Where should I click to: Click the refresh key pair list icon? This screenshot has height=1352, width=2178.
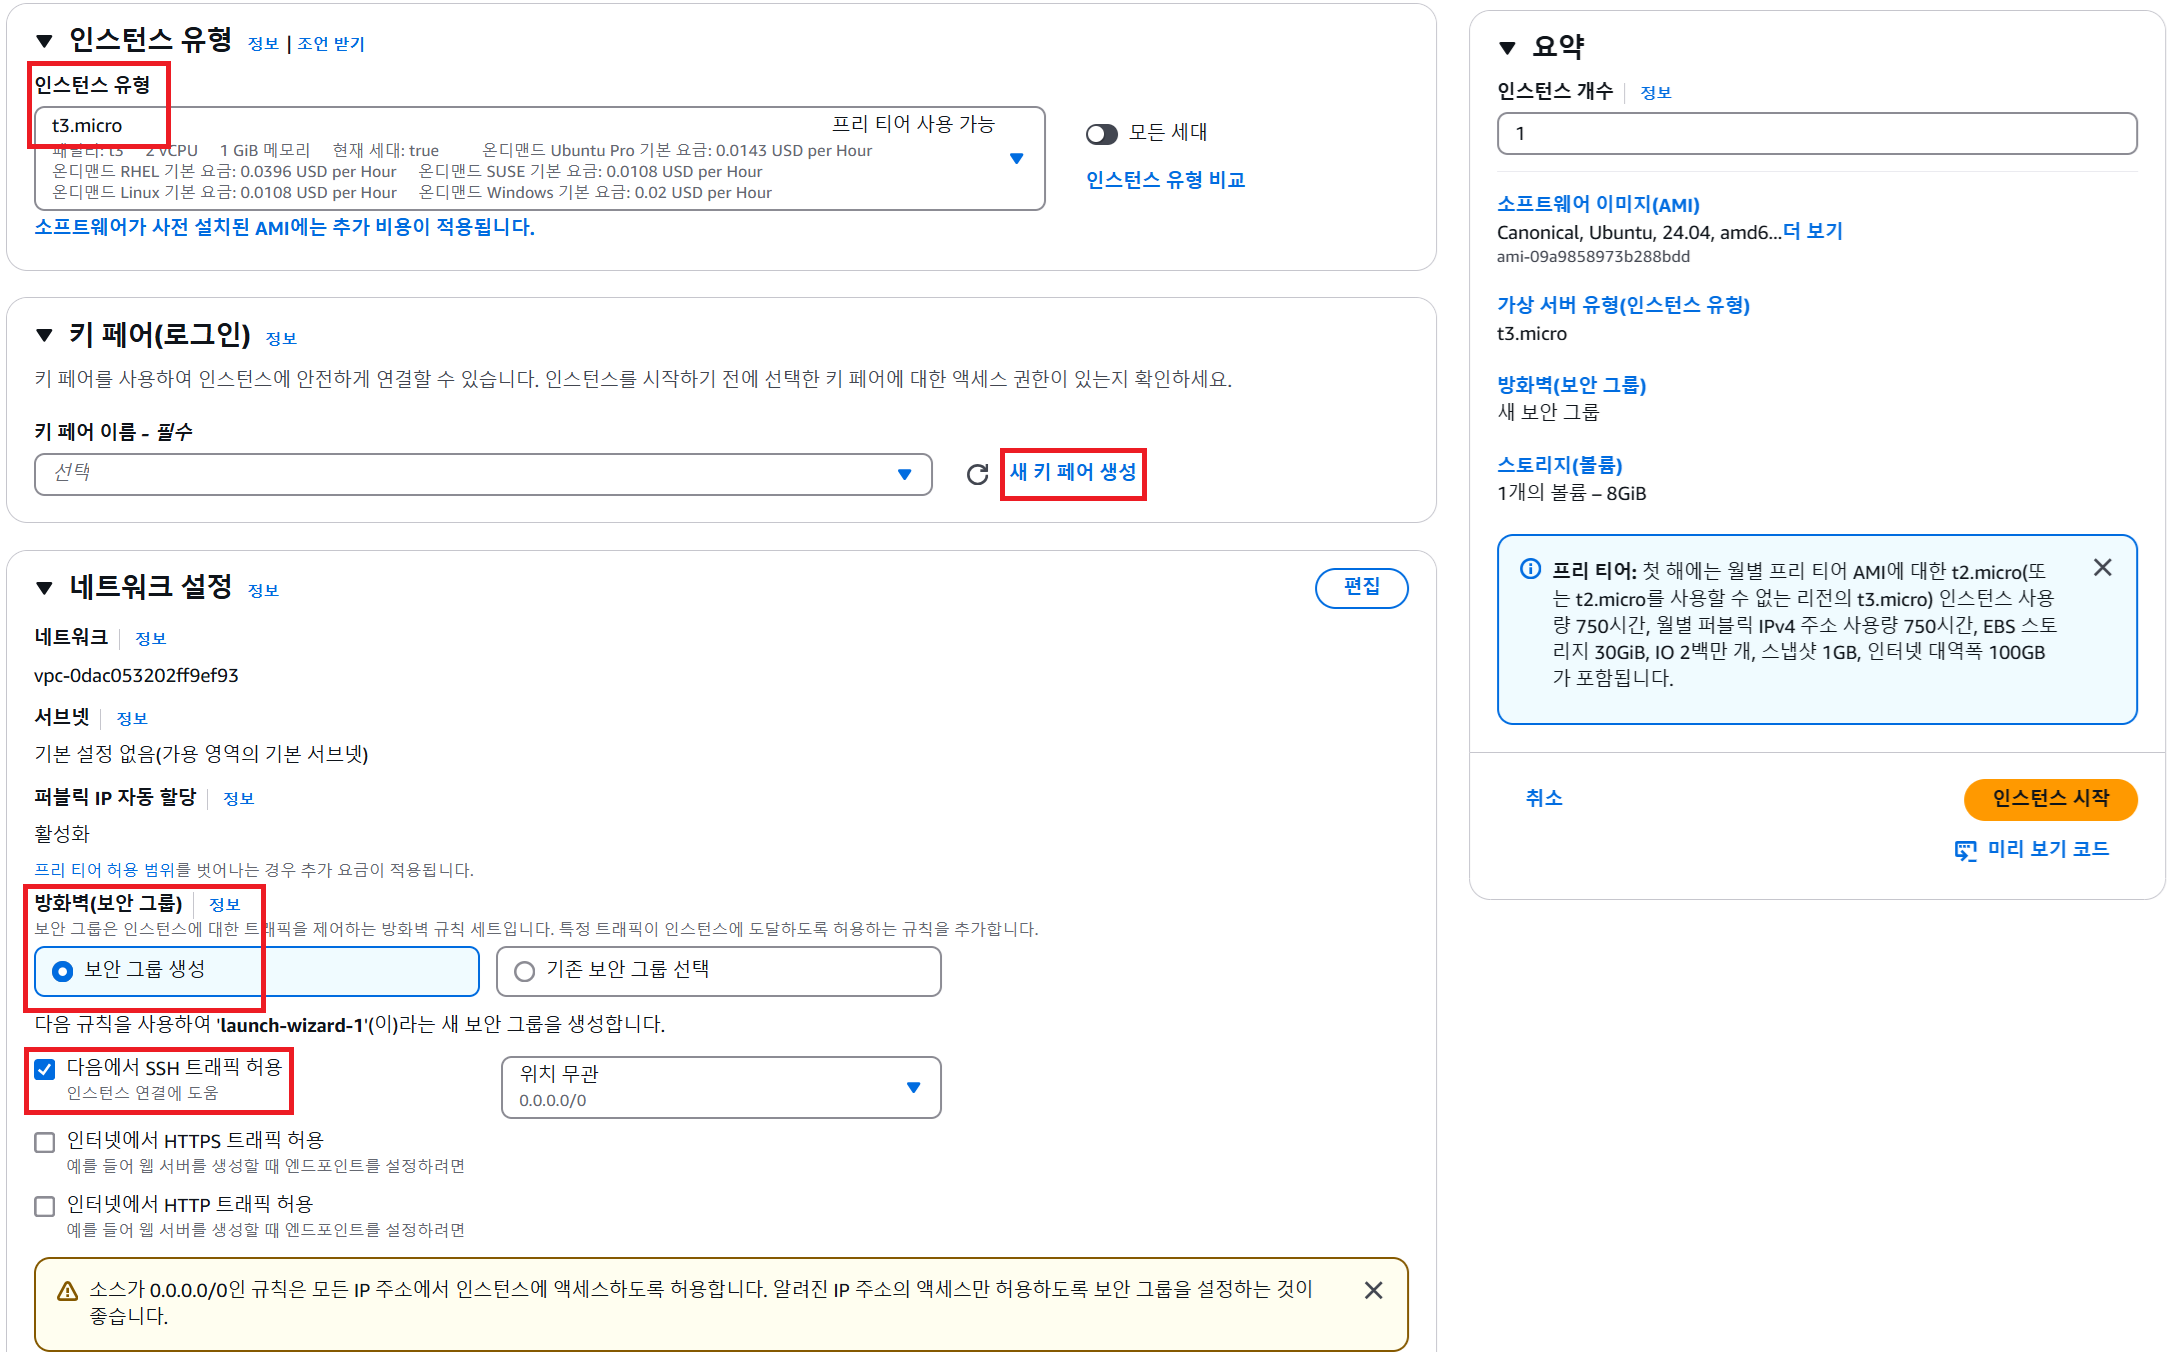click(x=977, y=474)
